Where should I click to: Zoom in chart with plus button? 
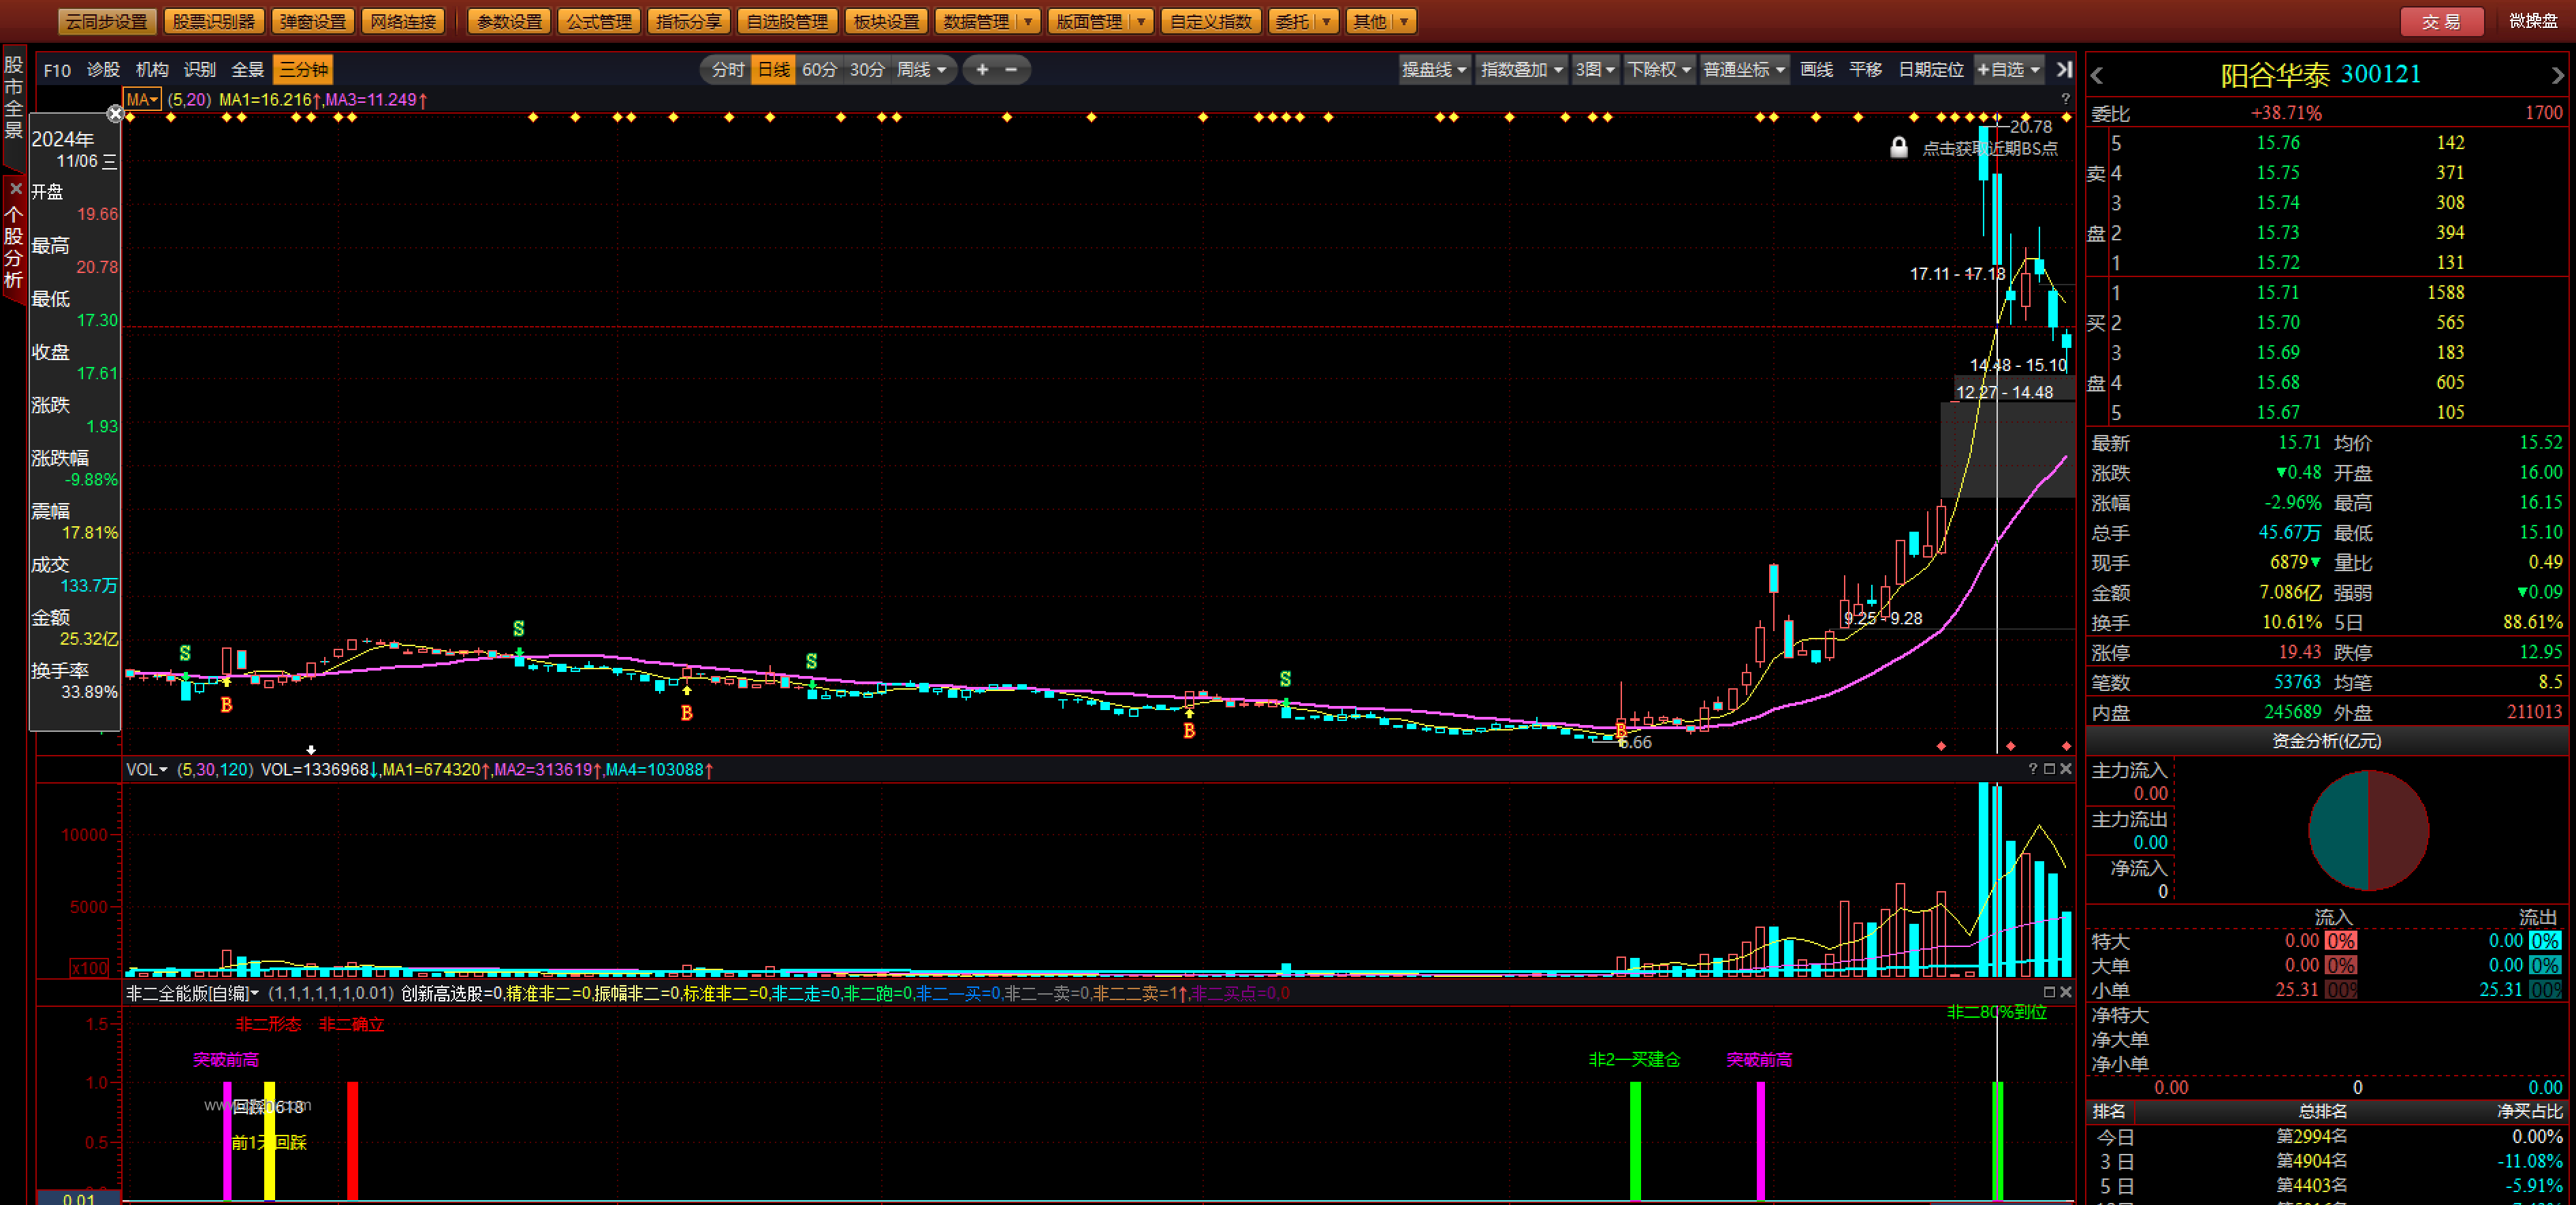pos(982,70)
